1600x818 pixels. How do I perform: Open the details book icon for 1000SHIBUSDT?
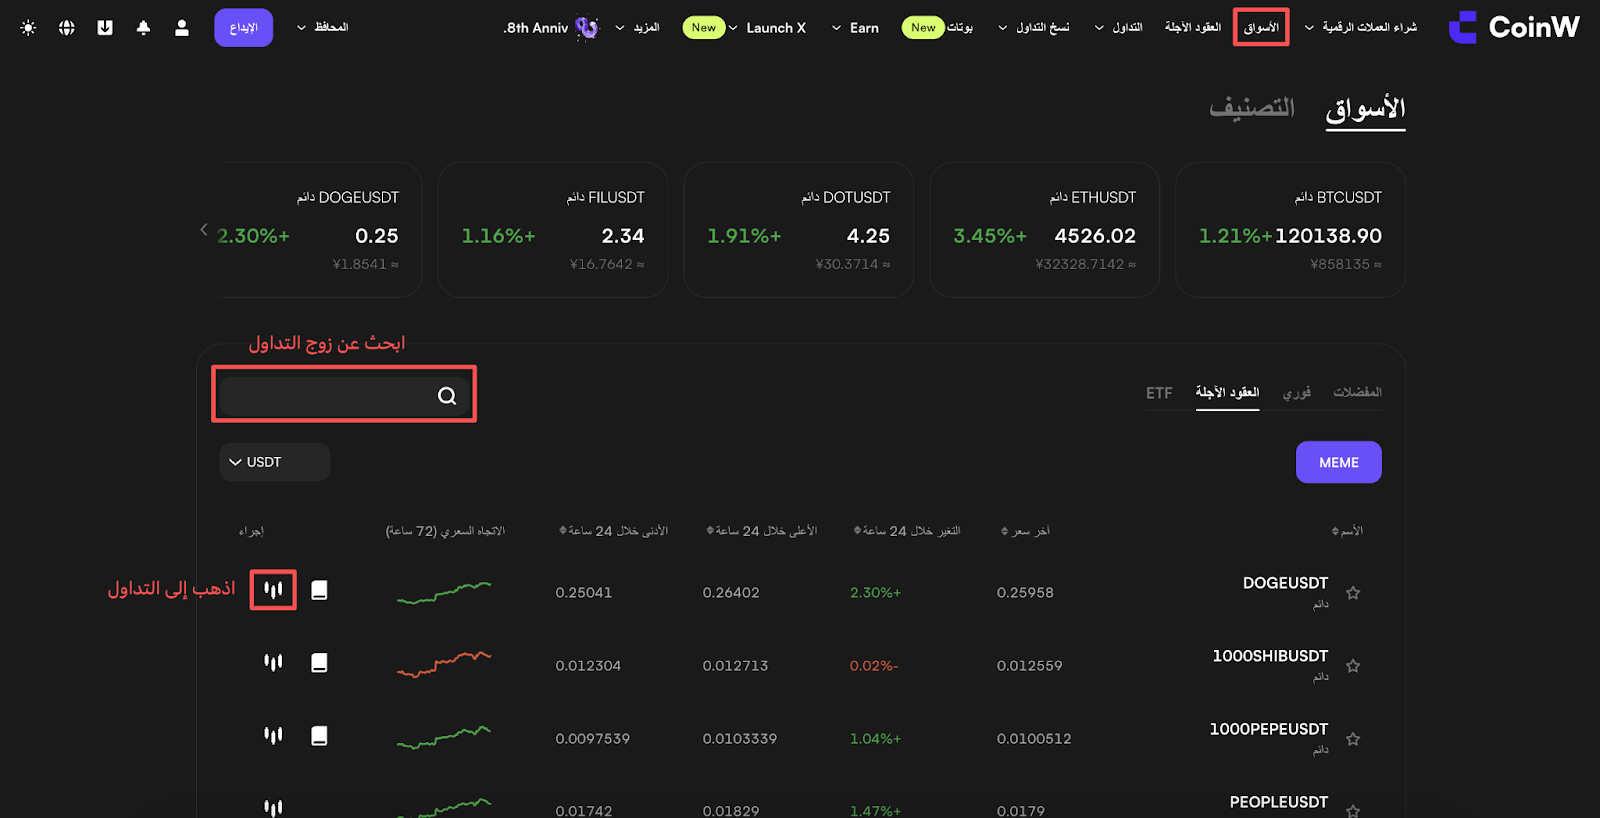click(x=319, y=663)
